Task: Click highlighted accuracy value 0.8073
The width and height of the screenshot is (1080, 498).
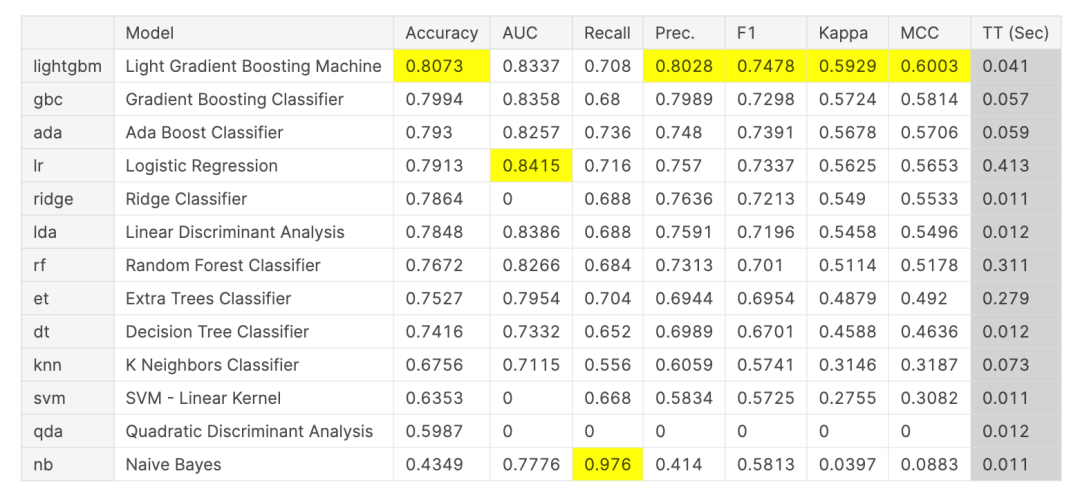Action: point(434,66)
